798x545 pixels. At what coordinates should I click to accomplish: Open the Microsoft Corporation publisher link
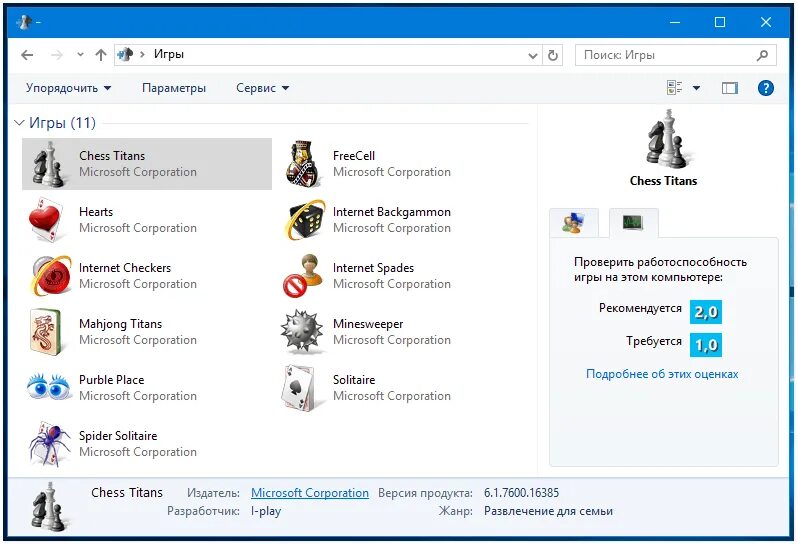coord(310,493)
